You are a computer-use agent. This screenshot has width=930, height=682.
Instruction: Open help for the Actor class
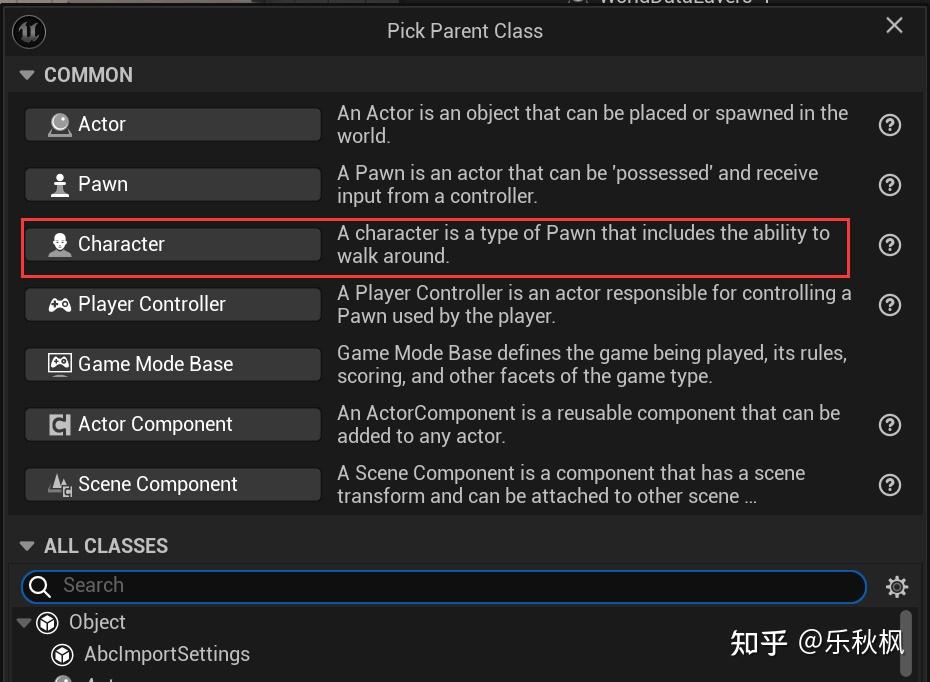pos(890,124)
